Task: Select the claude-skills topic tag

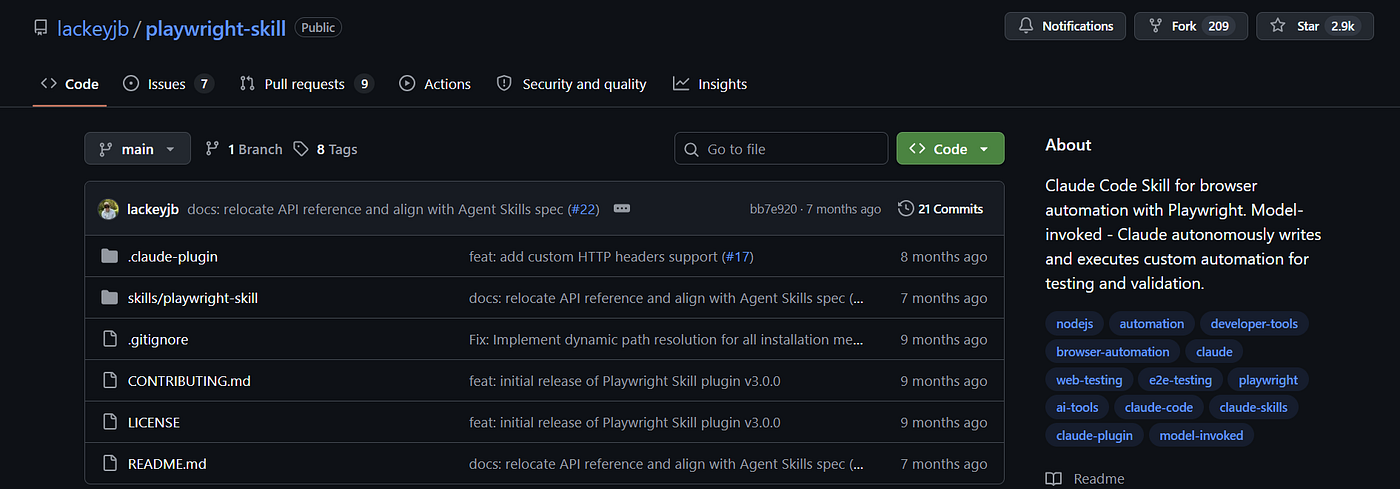Action: click(1254, 407)
